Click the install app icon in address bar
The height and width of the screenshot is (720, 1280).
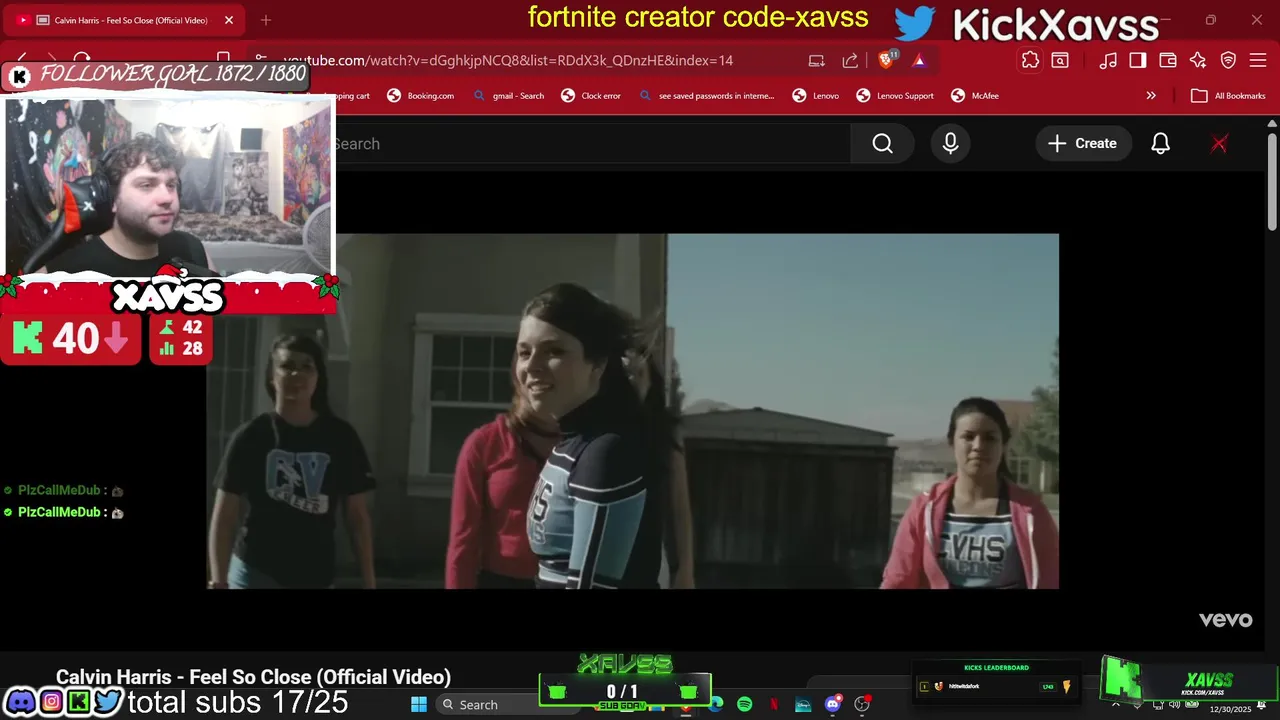coord(816,61)
